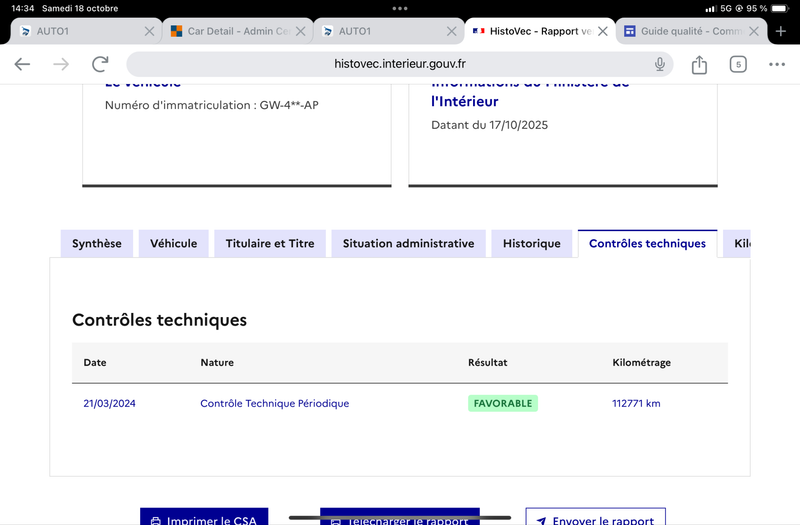The height and width of the screenshot is (525, 800).
Task: Open the three-dot browser menu
Action: pyautogui.click(x=777, y=65)
